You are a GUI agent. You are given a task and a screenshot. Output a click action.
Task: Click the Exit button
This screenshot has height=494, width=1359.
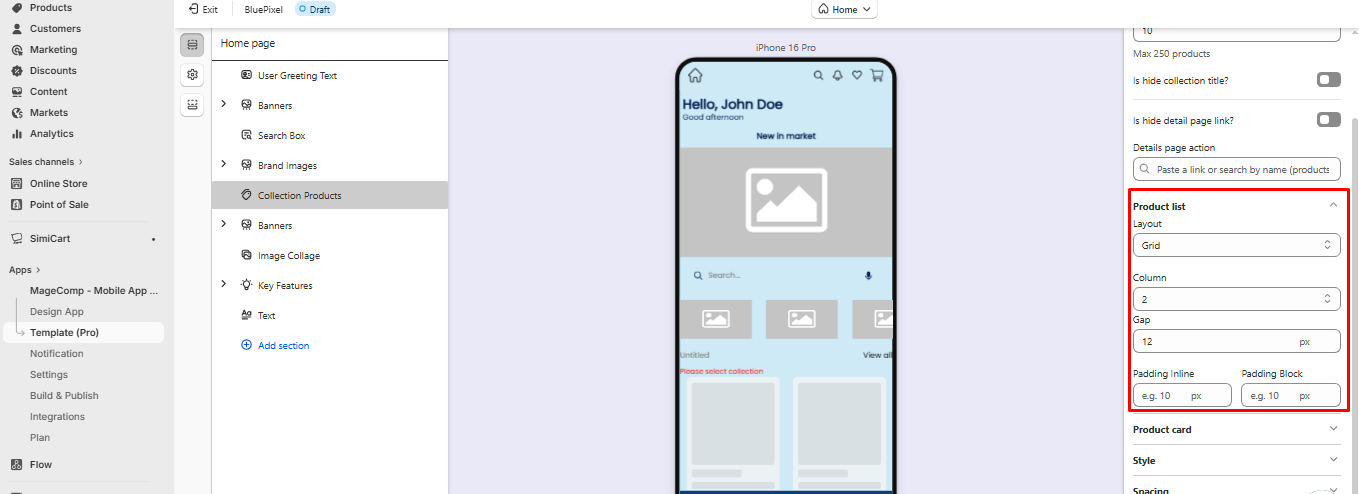203,9
